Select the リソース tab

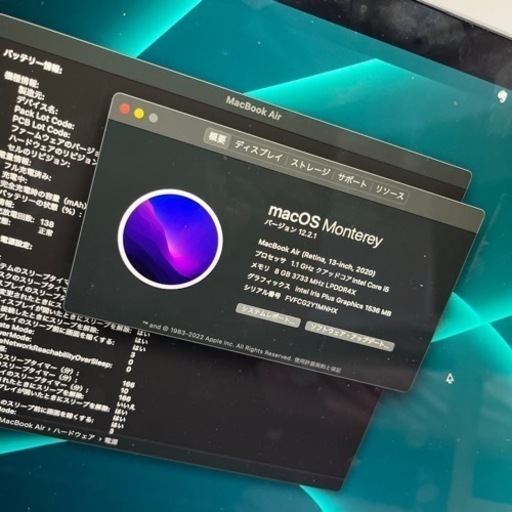coord(390,192)
